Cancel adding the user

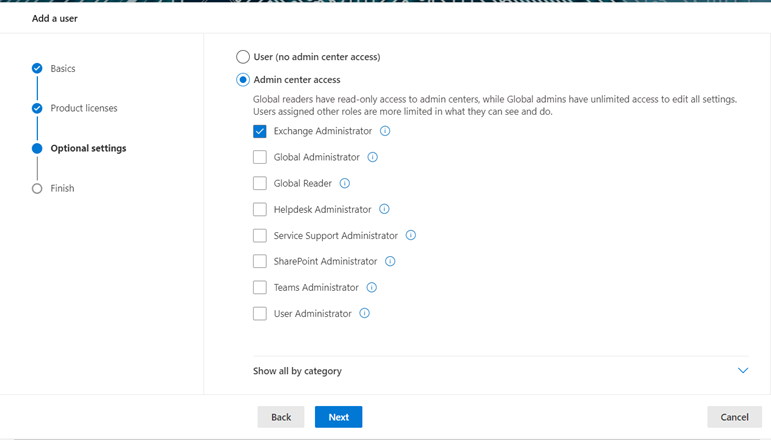tap(734, 417)
